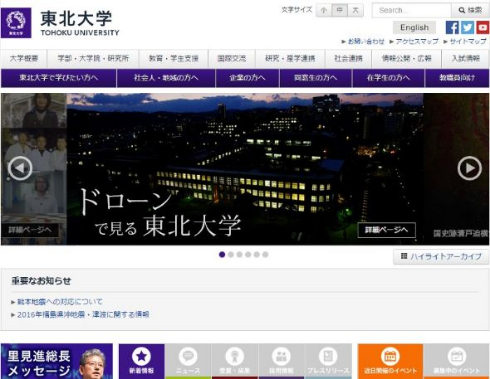Open the 里見進総長メッセージ banner
This screenshot has width=490, height=379.
coord(57,361)
